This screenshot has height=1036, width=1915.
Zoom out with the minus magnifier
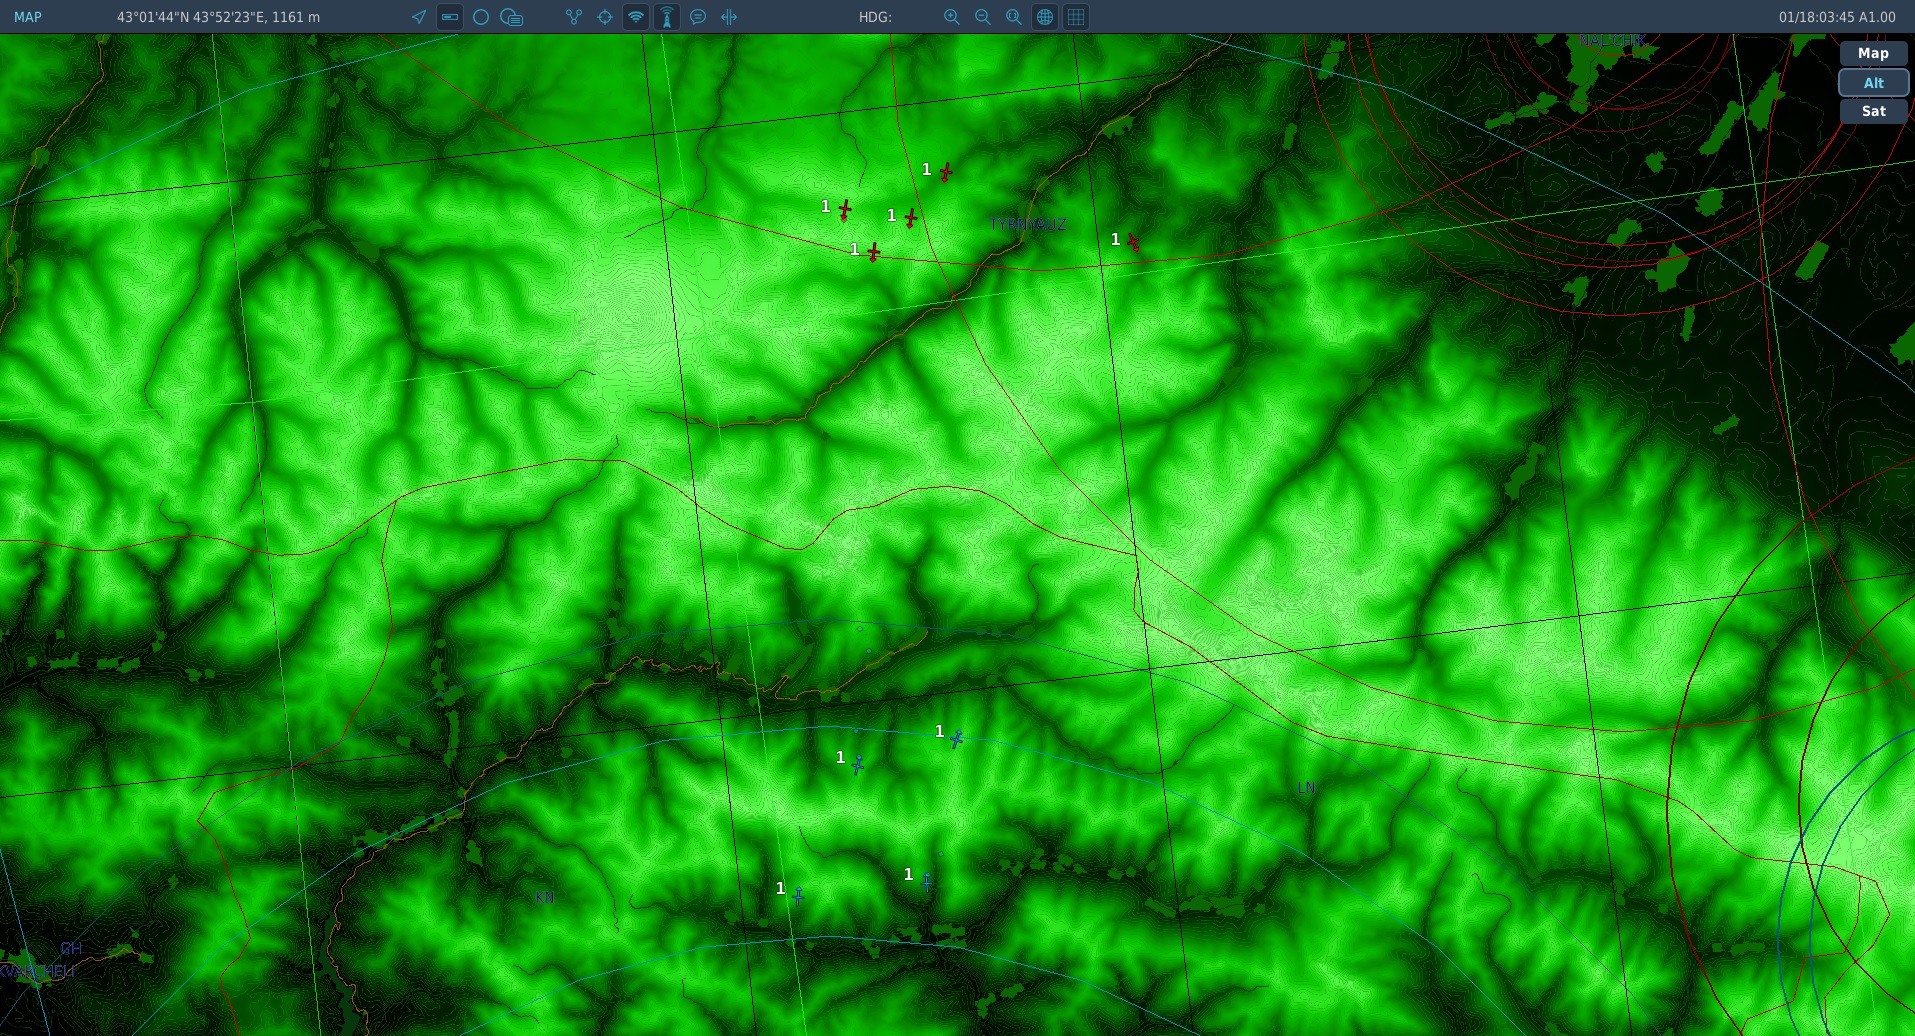coord(983,17)
